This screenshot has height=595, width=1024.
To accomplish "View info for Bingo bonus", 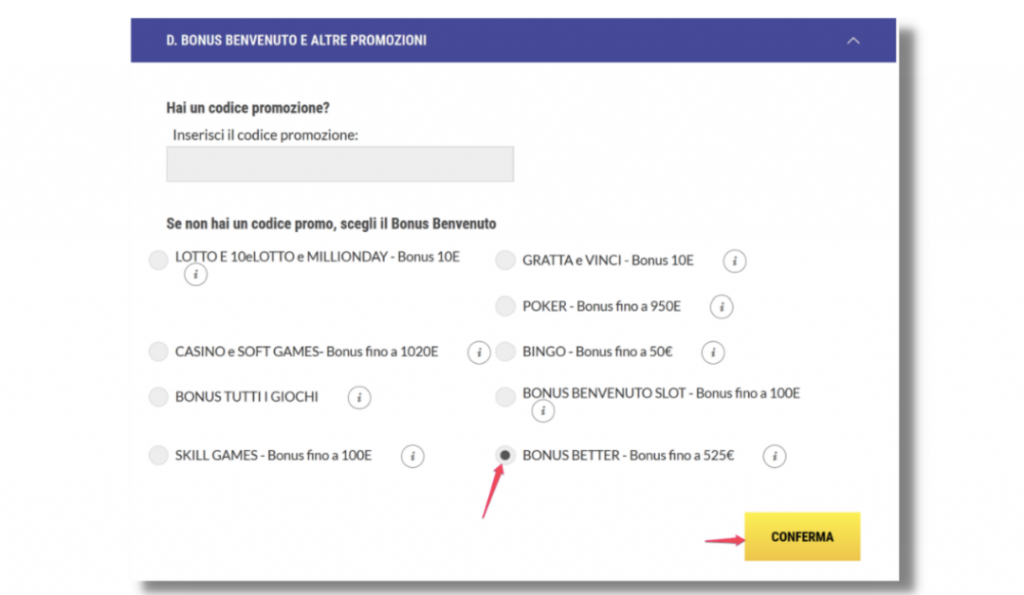I will [713, 352].
